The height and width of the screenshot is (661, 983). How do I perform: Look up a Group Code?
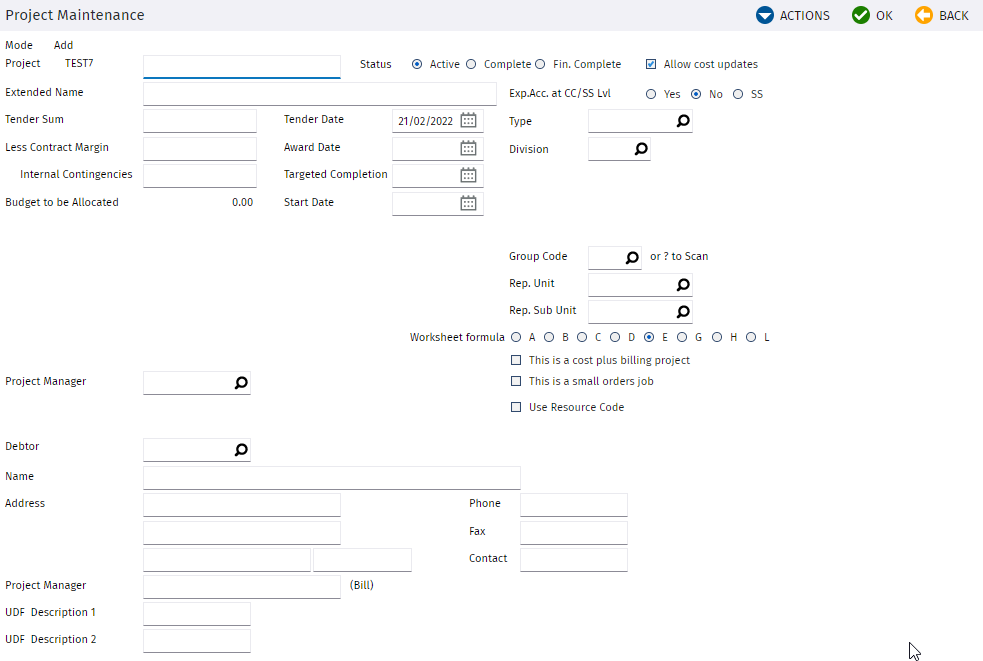632,257
